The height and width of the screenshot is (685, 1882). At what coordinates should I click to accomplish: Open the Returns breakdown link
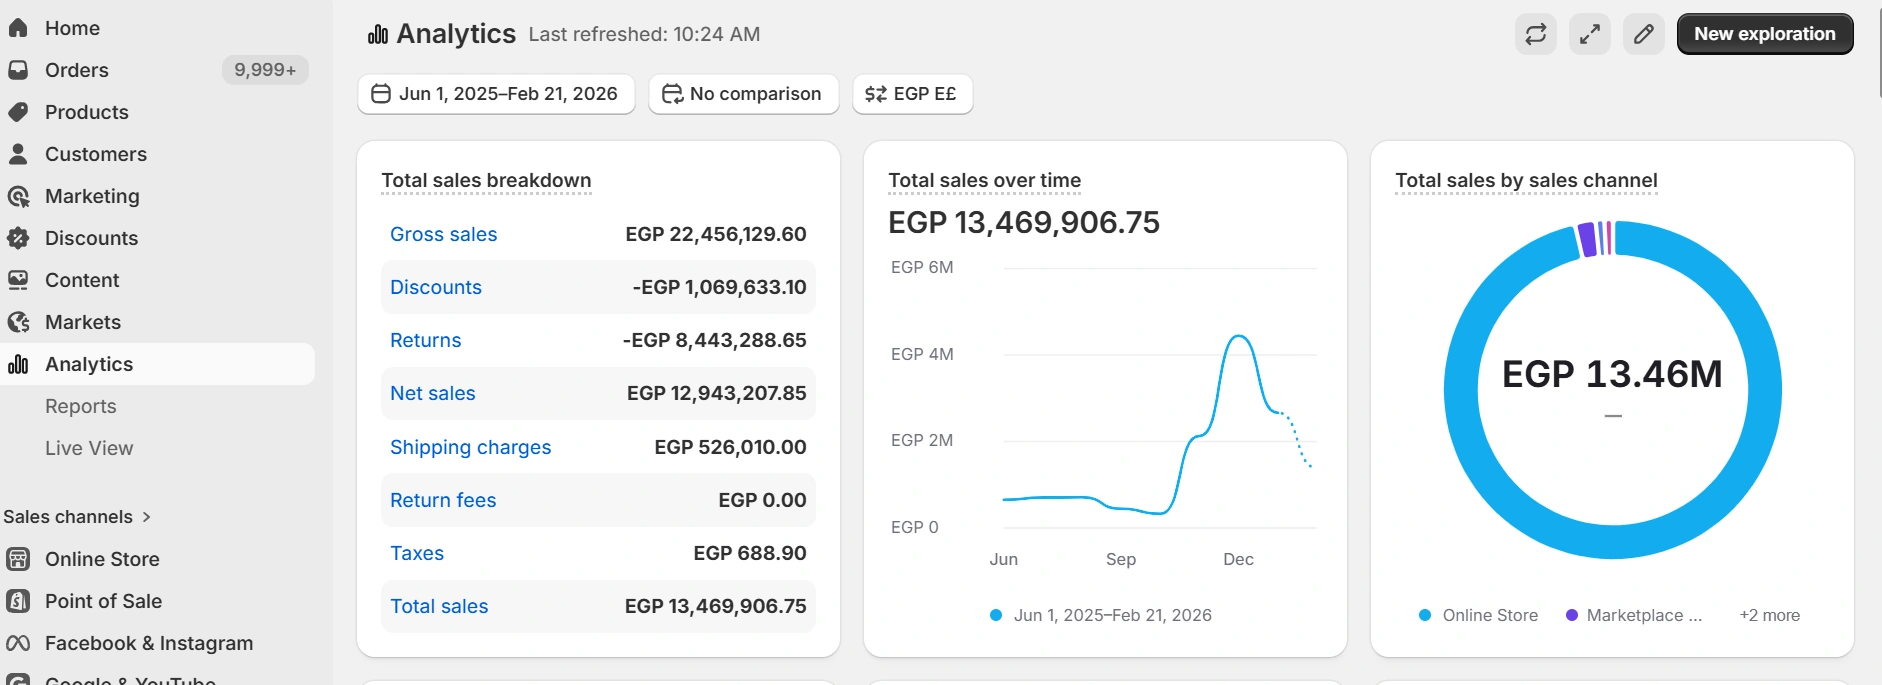[x=426, y=340]
